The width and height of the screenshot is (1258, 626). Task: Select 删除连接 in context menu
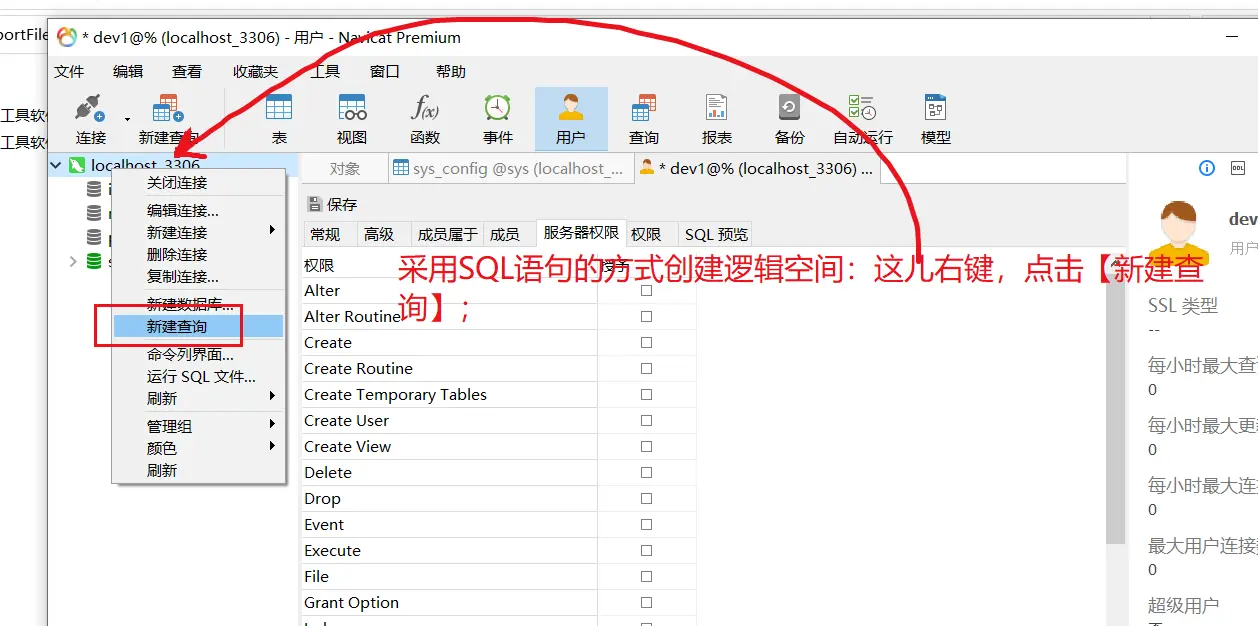pyautogui.click(x=200, y=254)
